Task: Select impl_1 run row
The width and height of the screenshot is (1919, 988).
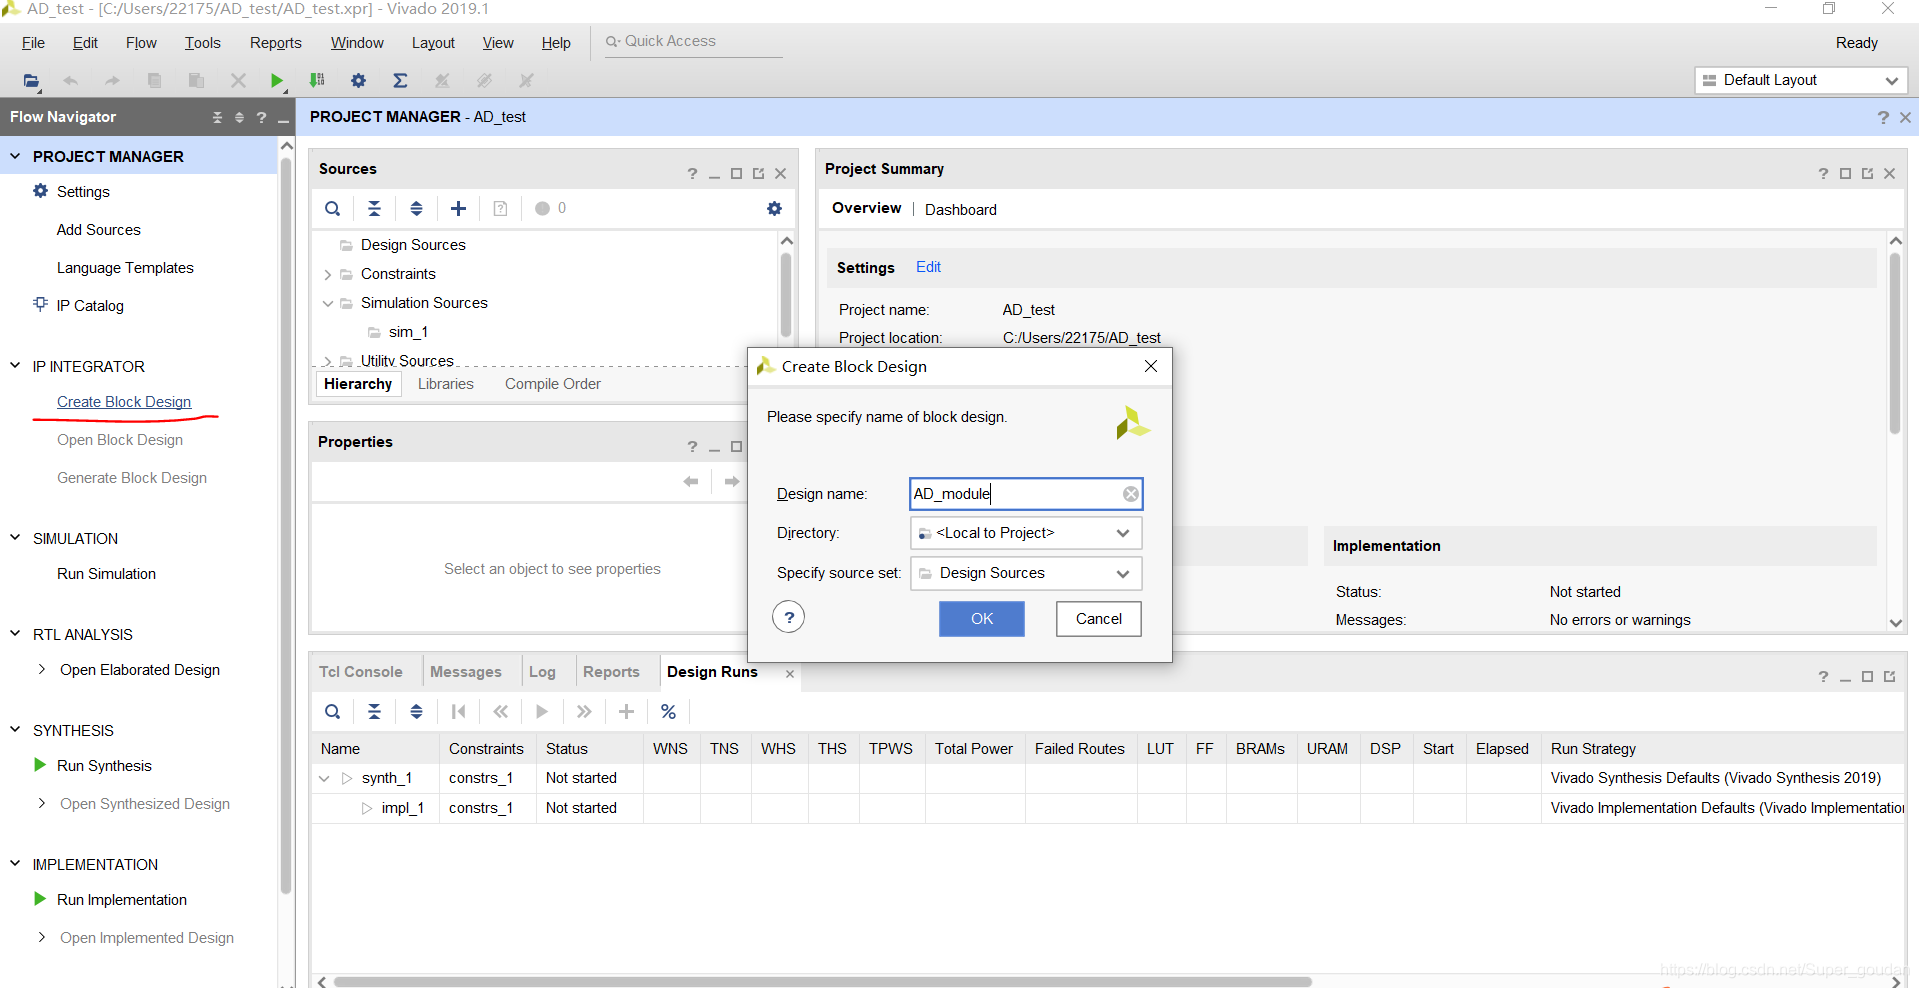Action: point(1107,808)
